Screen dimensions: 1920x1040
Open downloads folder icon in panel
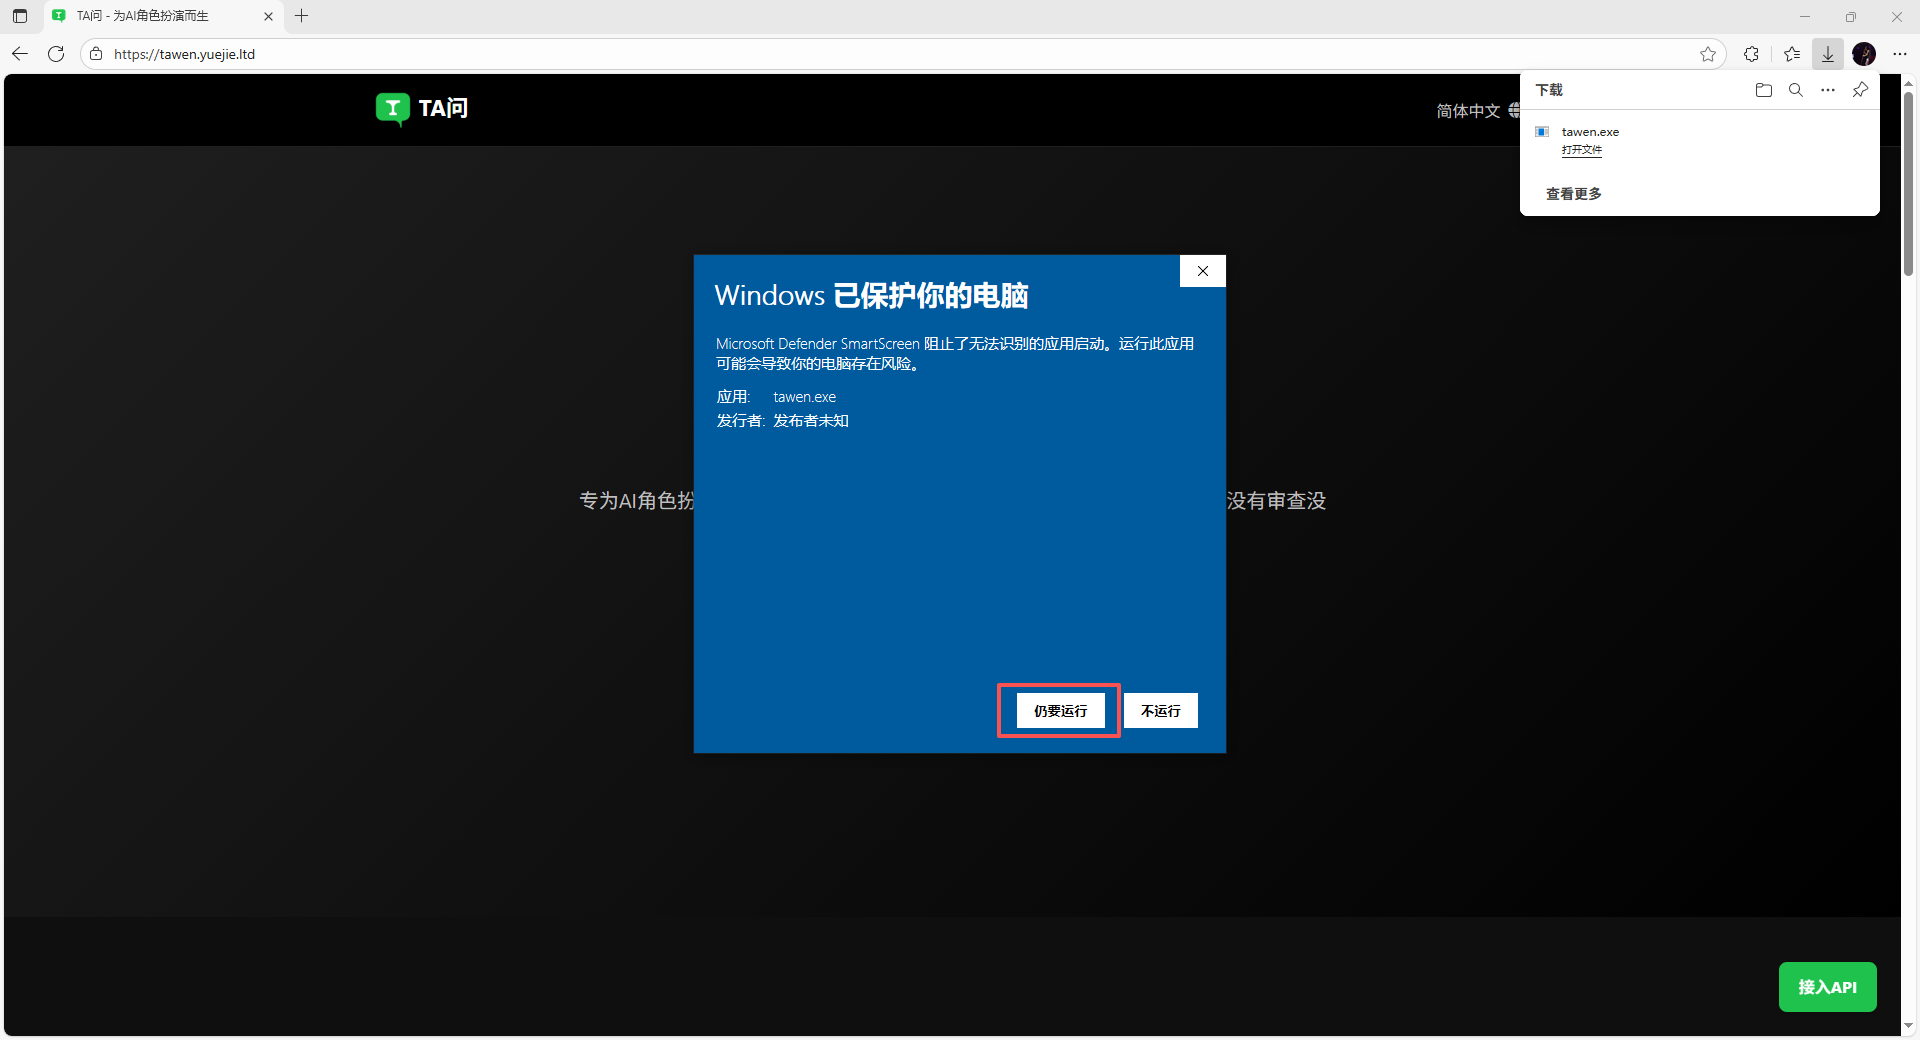click(1764, 90)
